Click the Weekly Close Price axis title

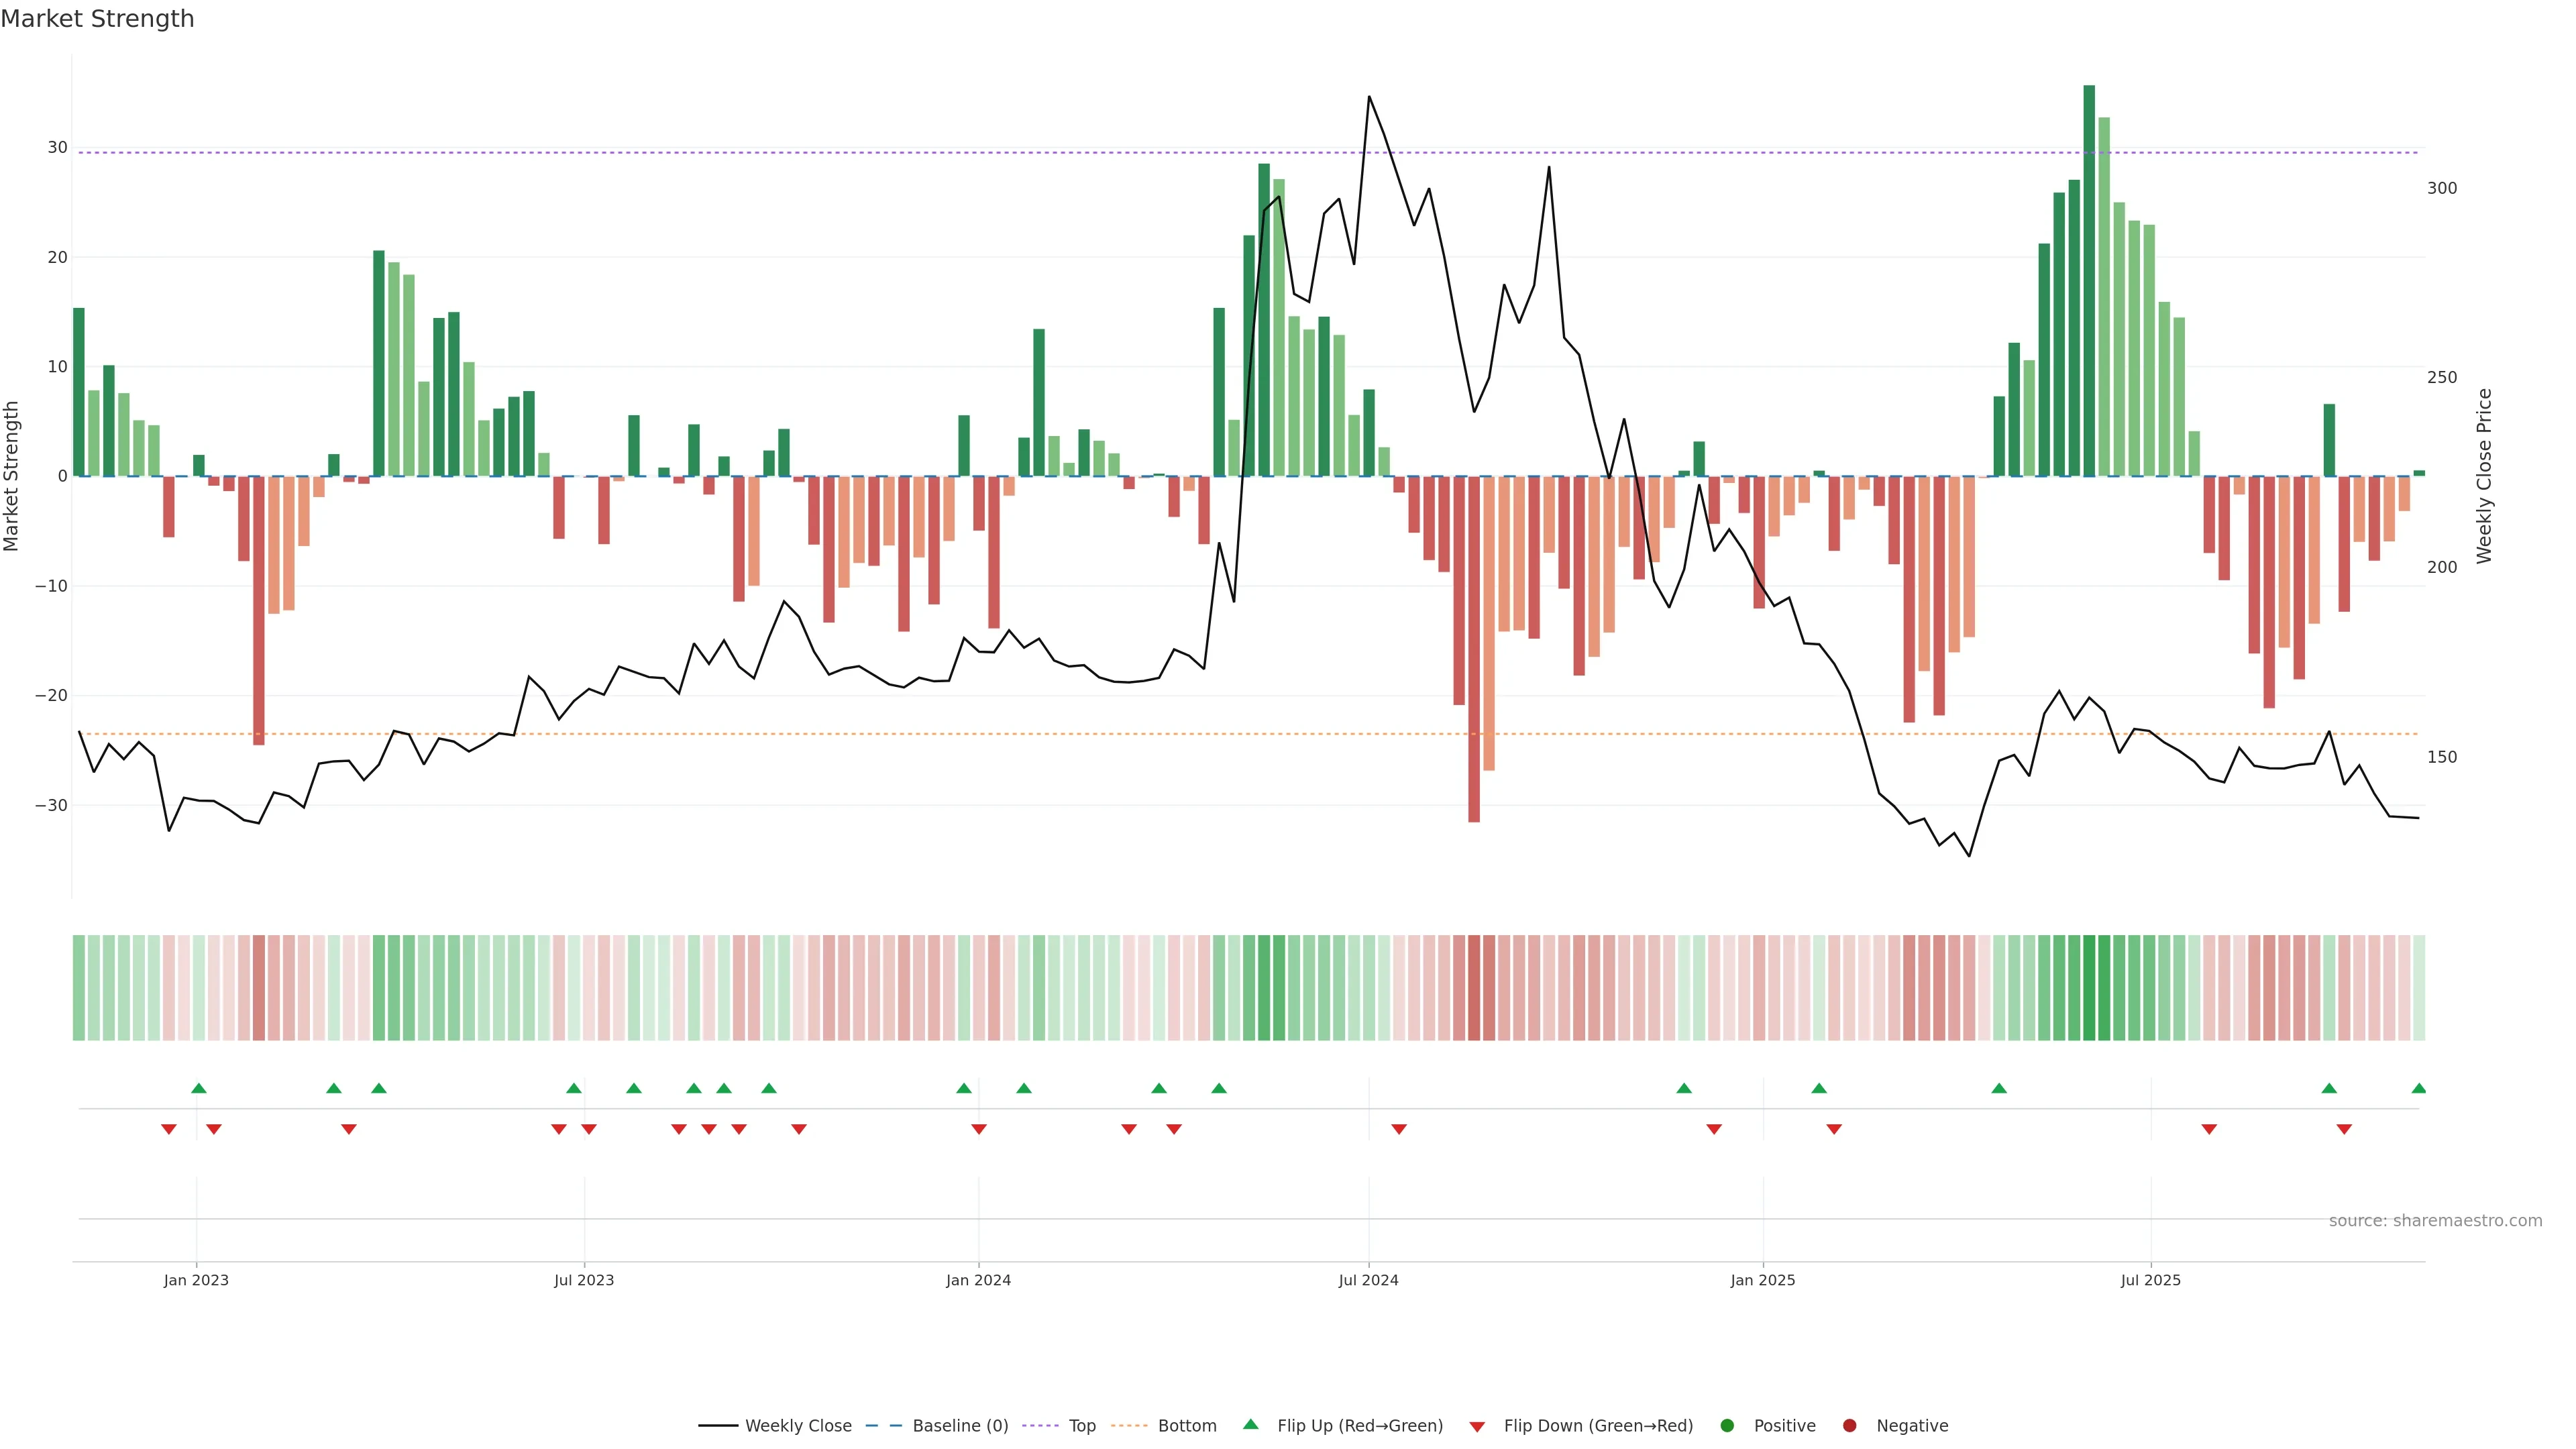point(2484,476)
